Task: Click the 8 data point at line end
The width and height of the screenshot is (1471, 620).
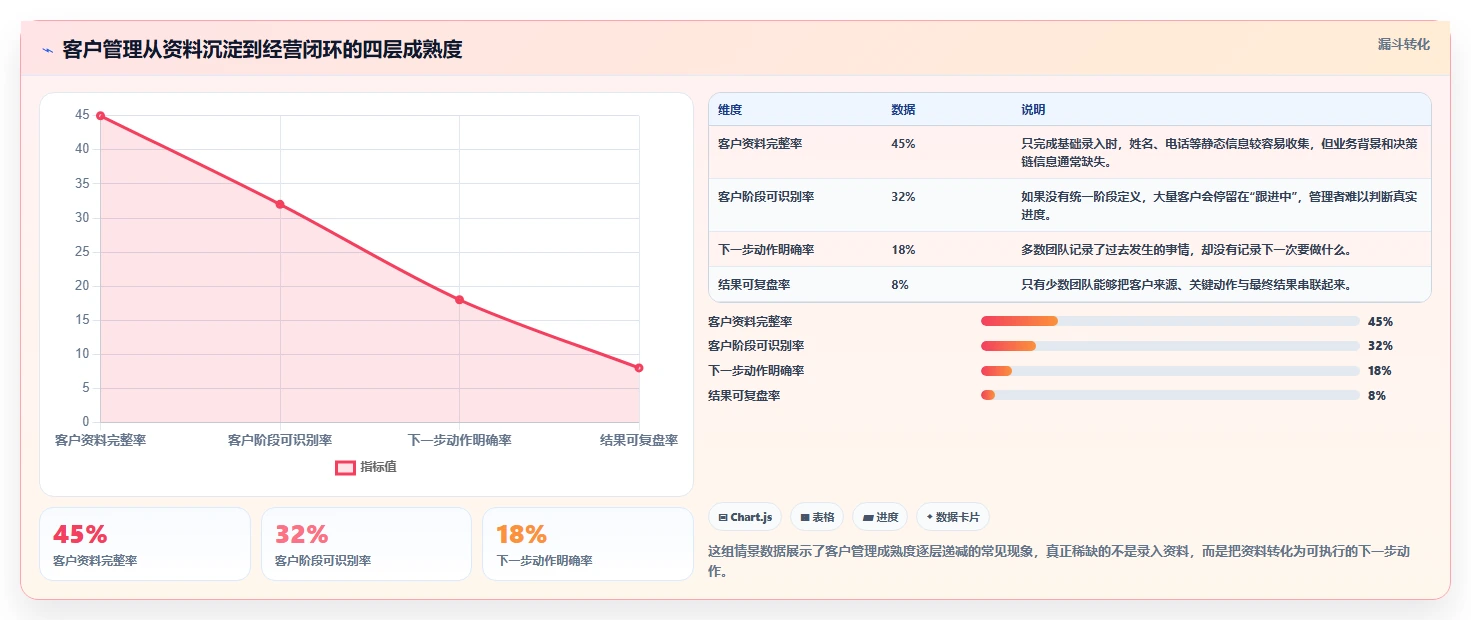Action: click(639, 368)
